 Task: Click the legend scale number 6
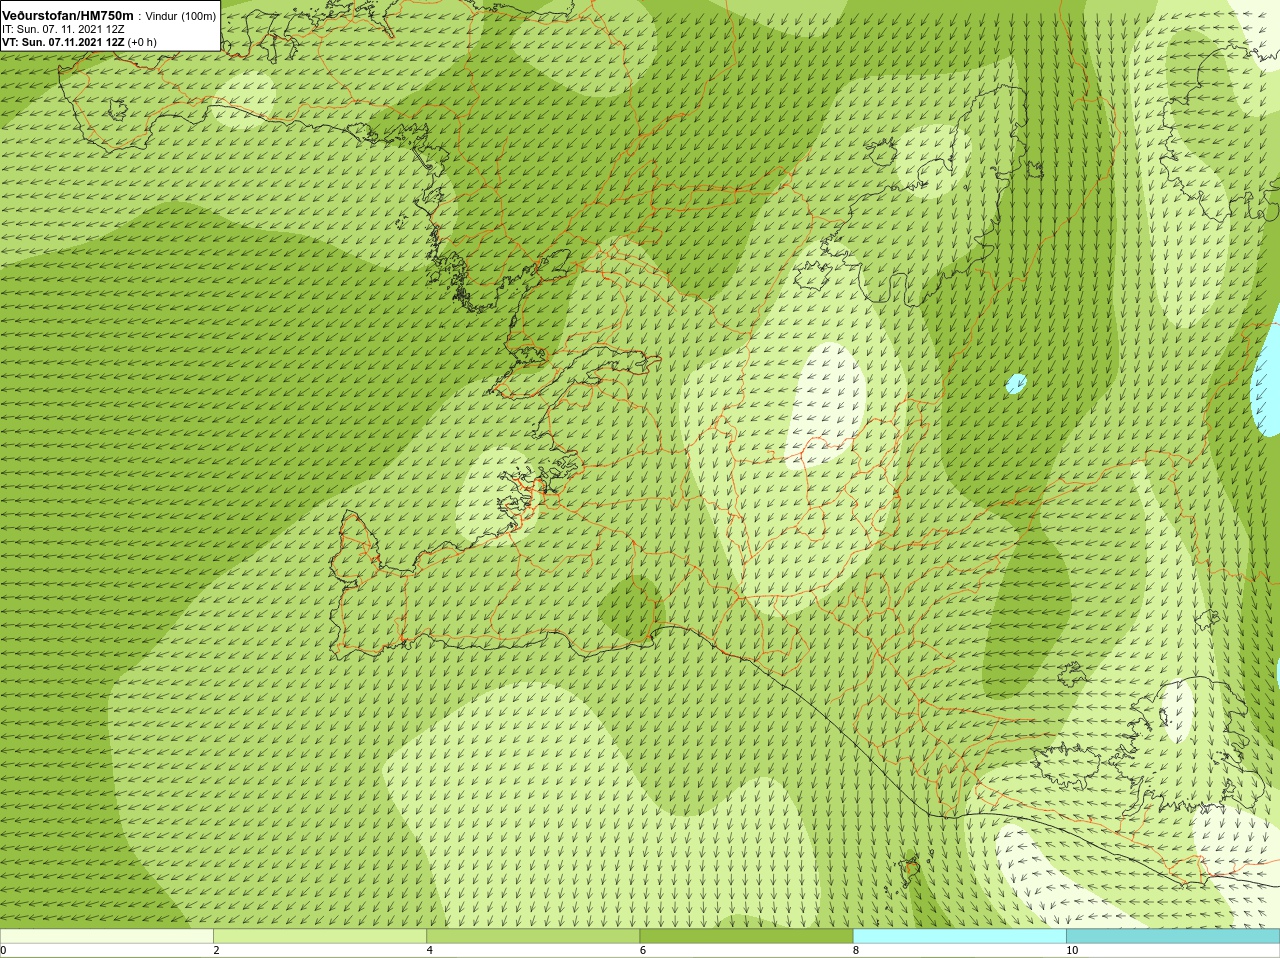click(643, 950)
